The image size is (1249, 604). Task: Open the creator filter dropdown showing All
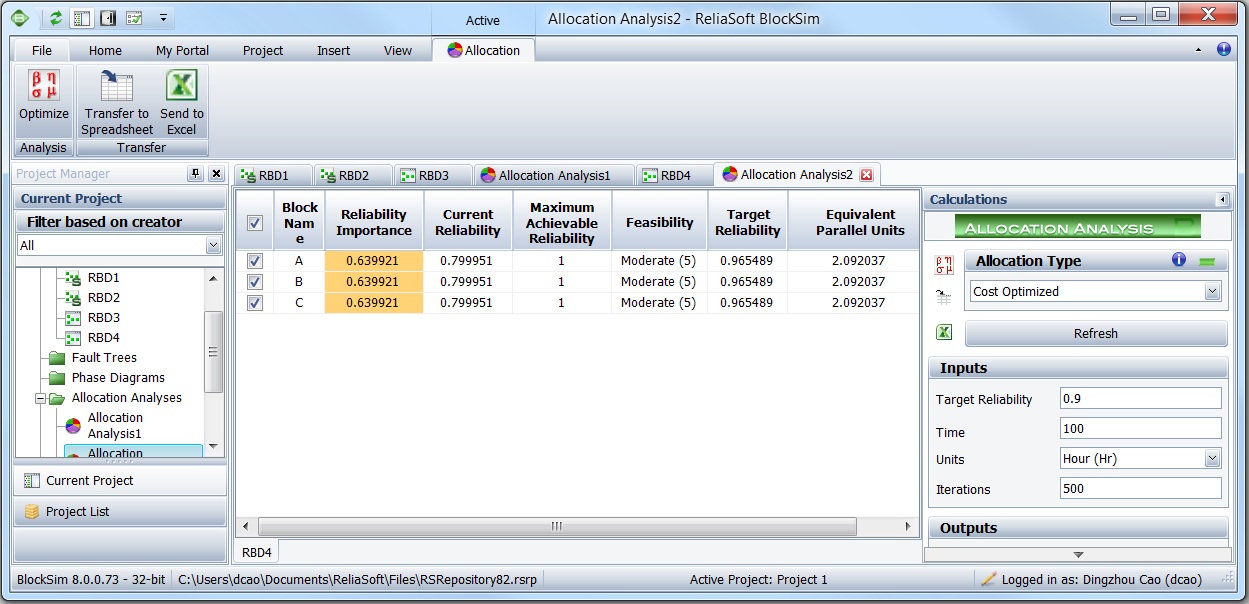coord(213,245)
